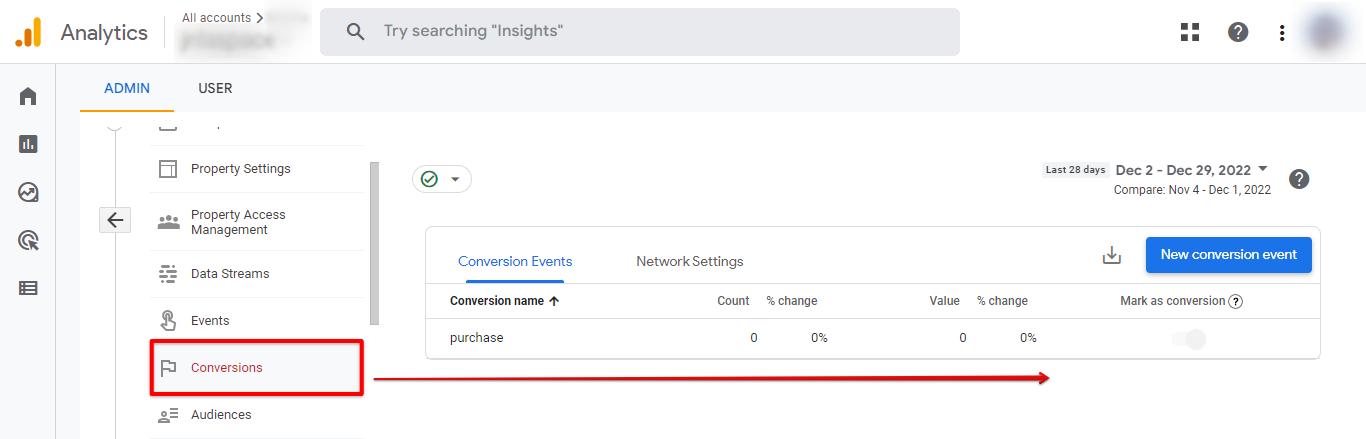
Task: Open the help question mark in header
Action: [x=1238, y=32]
